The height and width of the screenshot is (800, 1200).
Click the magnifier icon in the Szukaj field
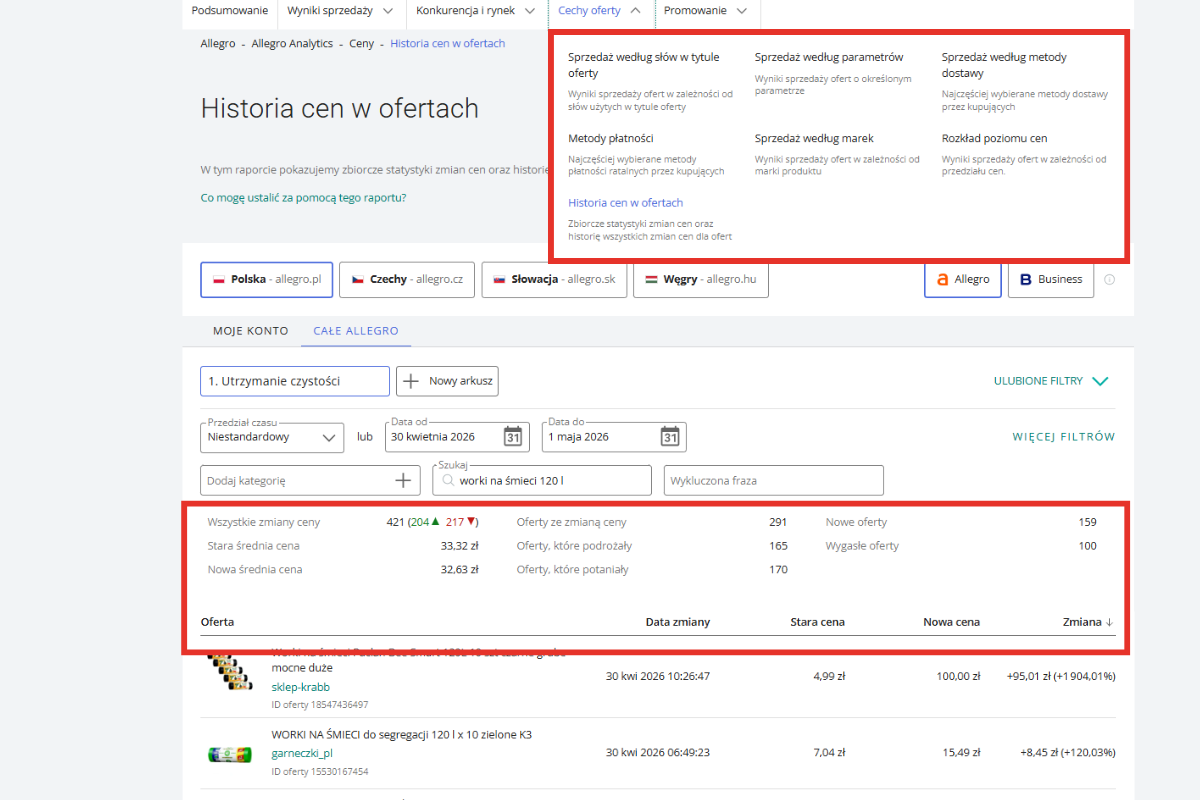click(x=449, y=481)
